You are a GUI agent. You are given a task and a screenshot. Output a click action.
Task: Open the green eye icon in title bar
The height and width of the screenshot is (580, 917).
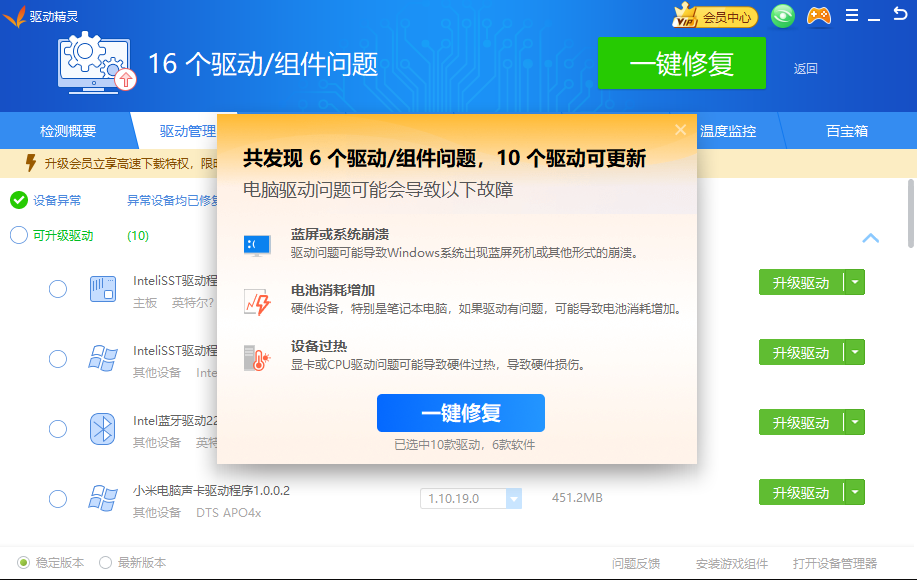(783, 16)
